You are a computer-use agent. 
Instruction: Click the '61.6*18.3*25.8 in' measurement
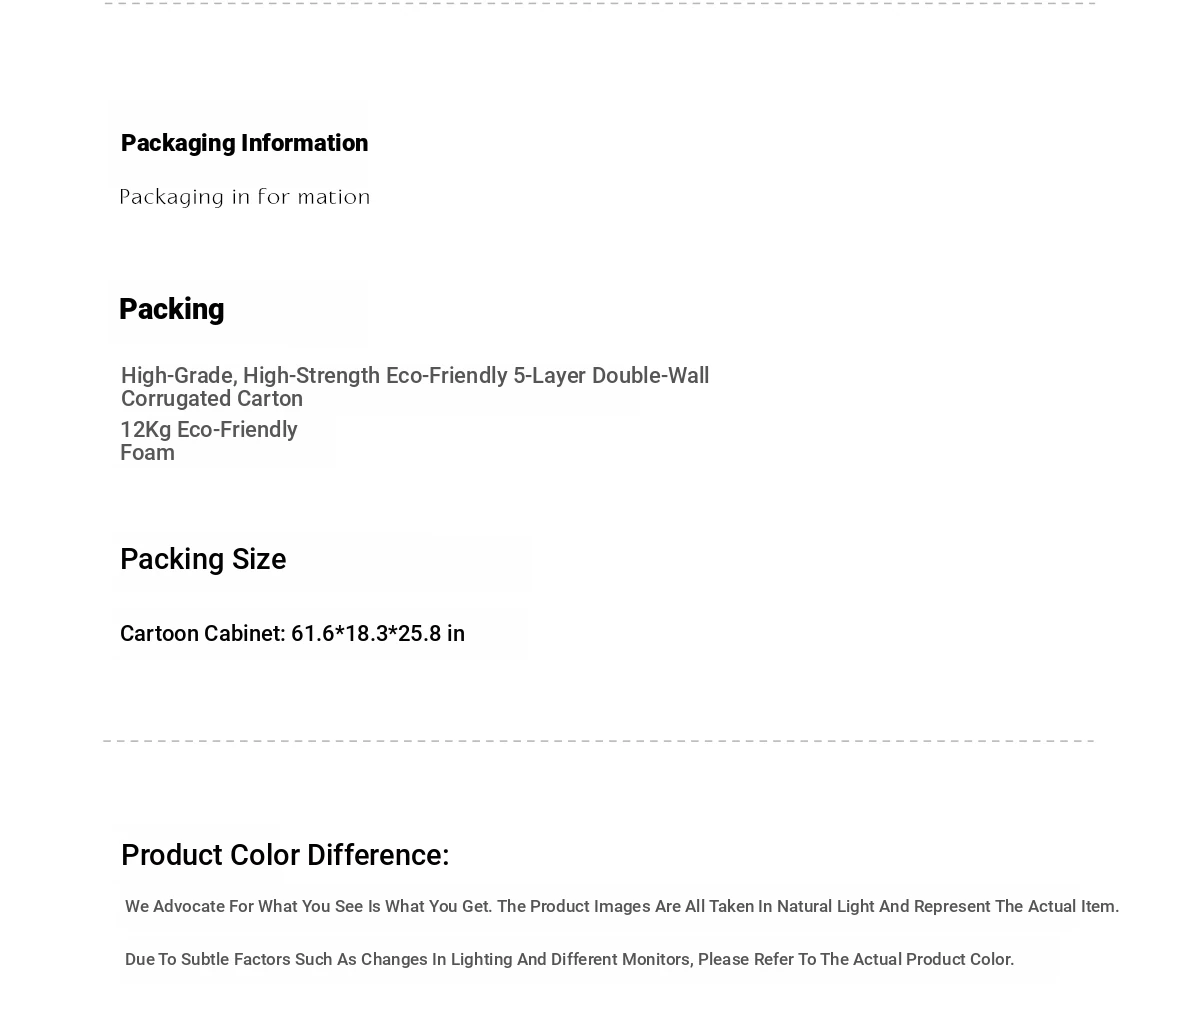pyautogui.click(x=377, y=633)
